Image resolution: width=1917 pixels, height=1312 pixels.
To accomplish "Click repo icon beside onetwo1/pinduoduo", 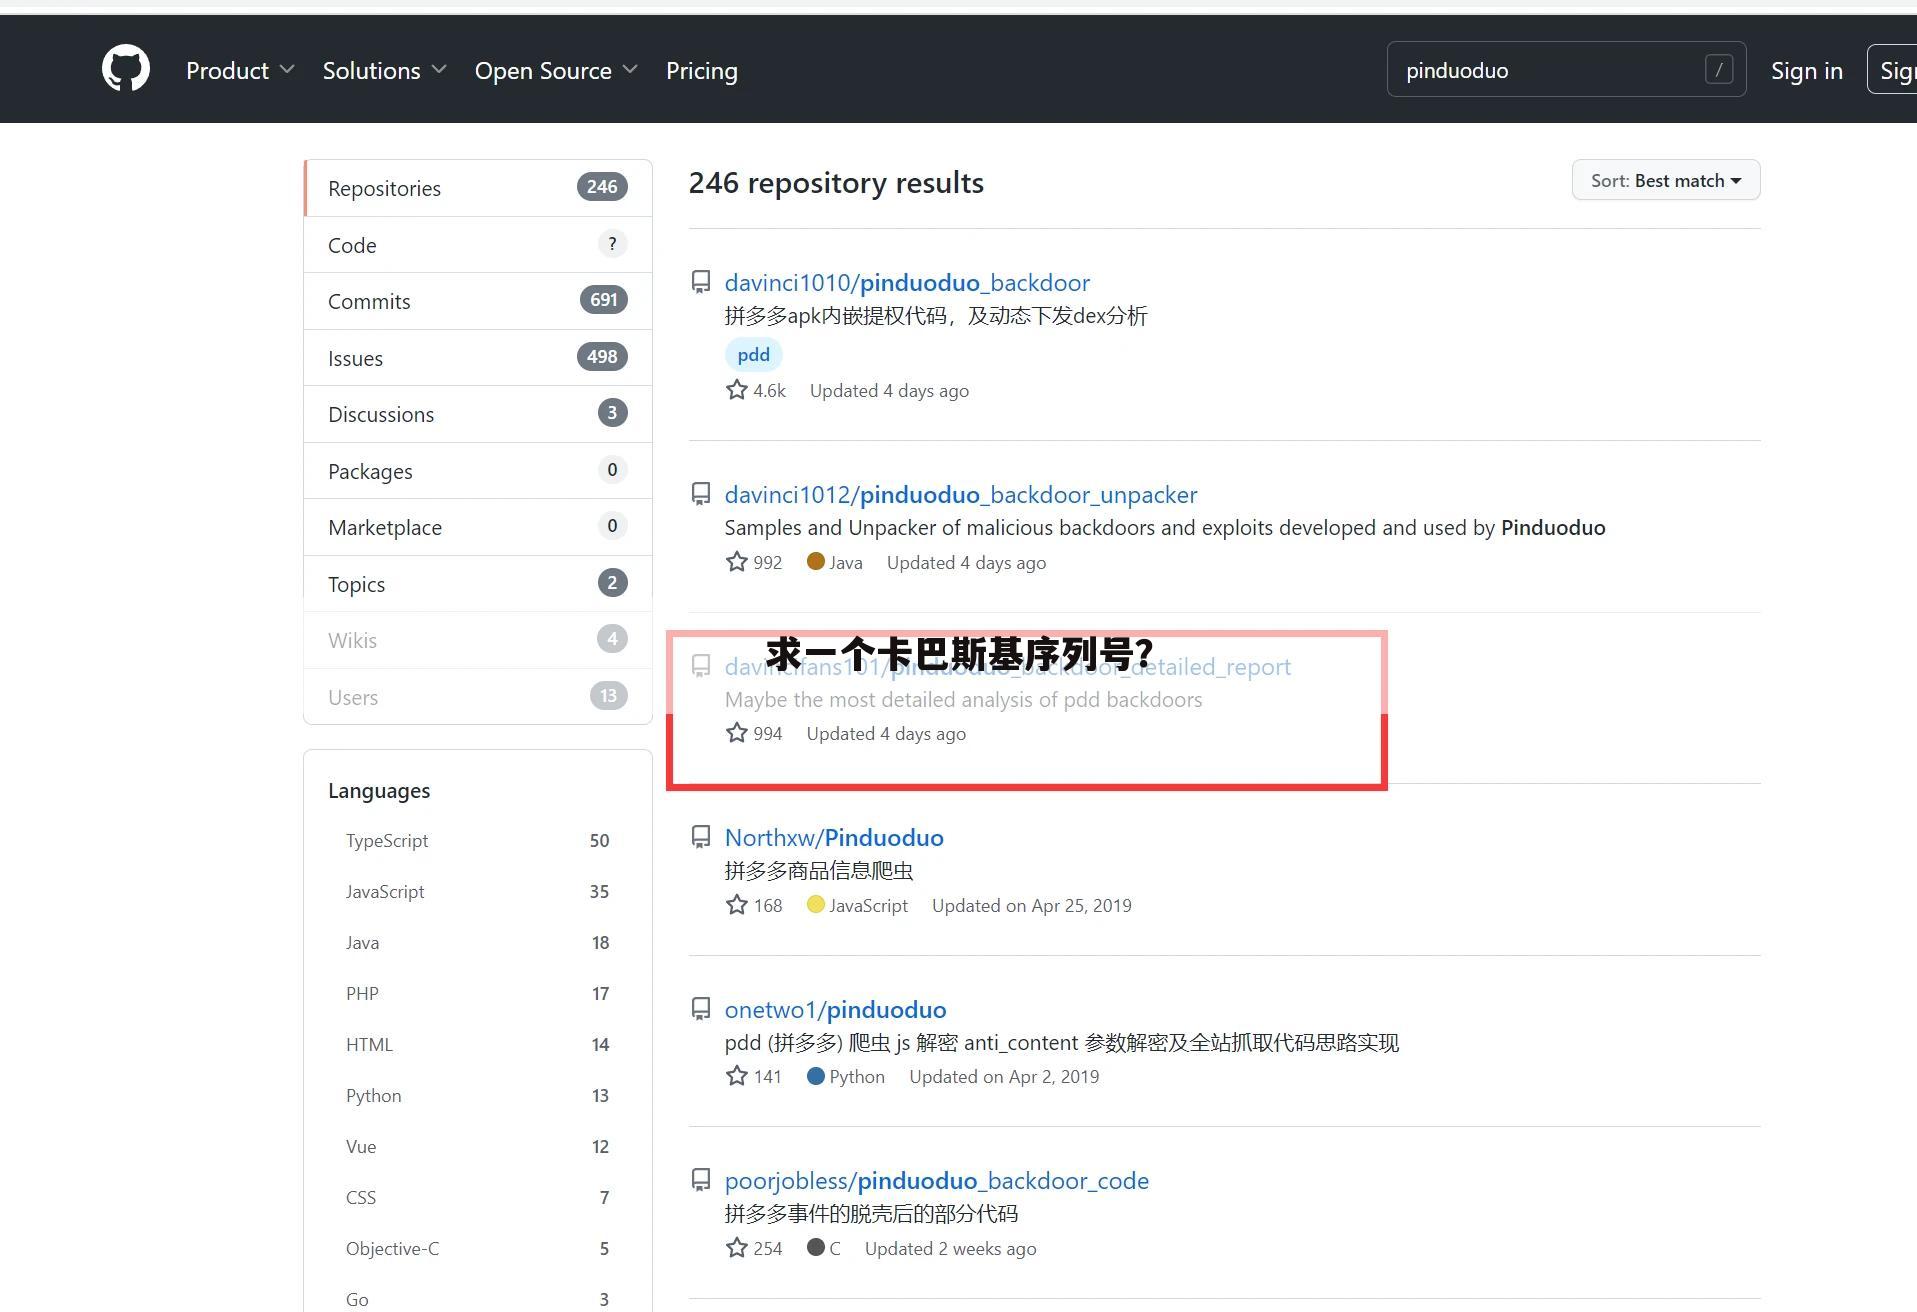I will [x=701, y=1010].
